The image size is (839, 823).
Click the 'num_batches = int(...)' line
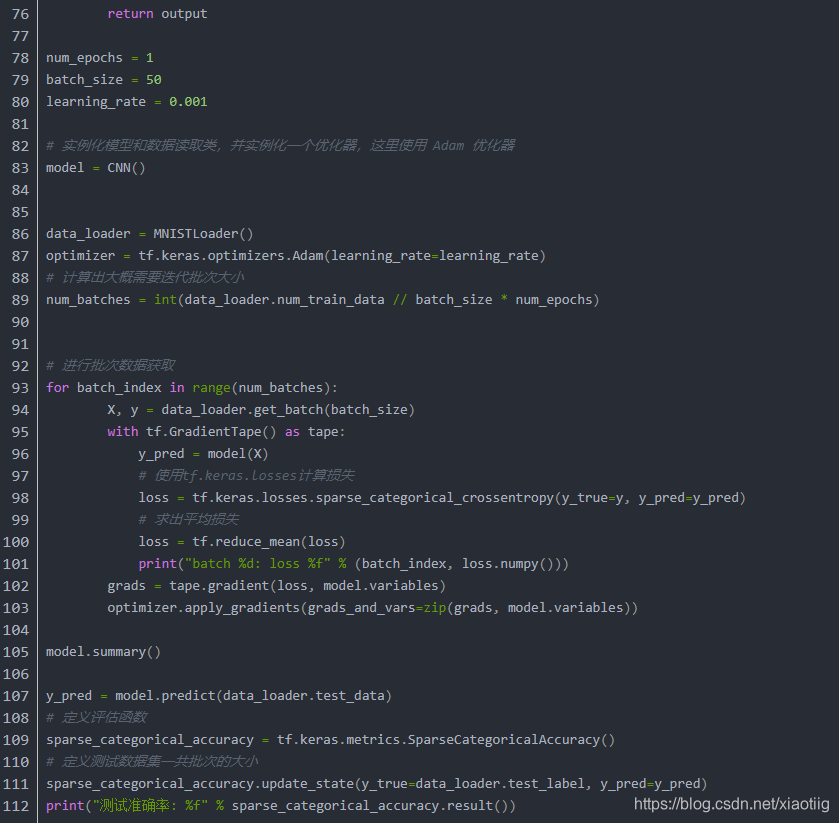coord(322,300)
